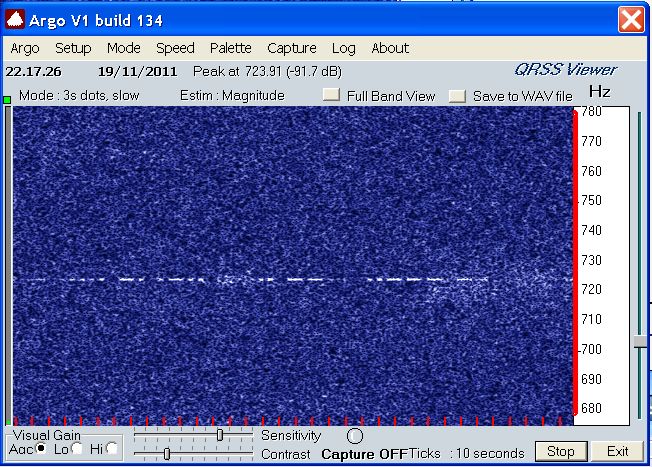Open the Log menu
Viewport: 652px width, 467px height.
[x=343, y=48]
